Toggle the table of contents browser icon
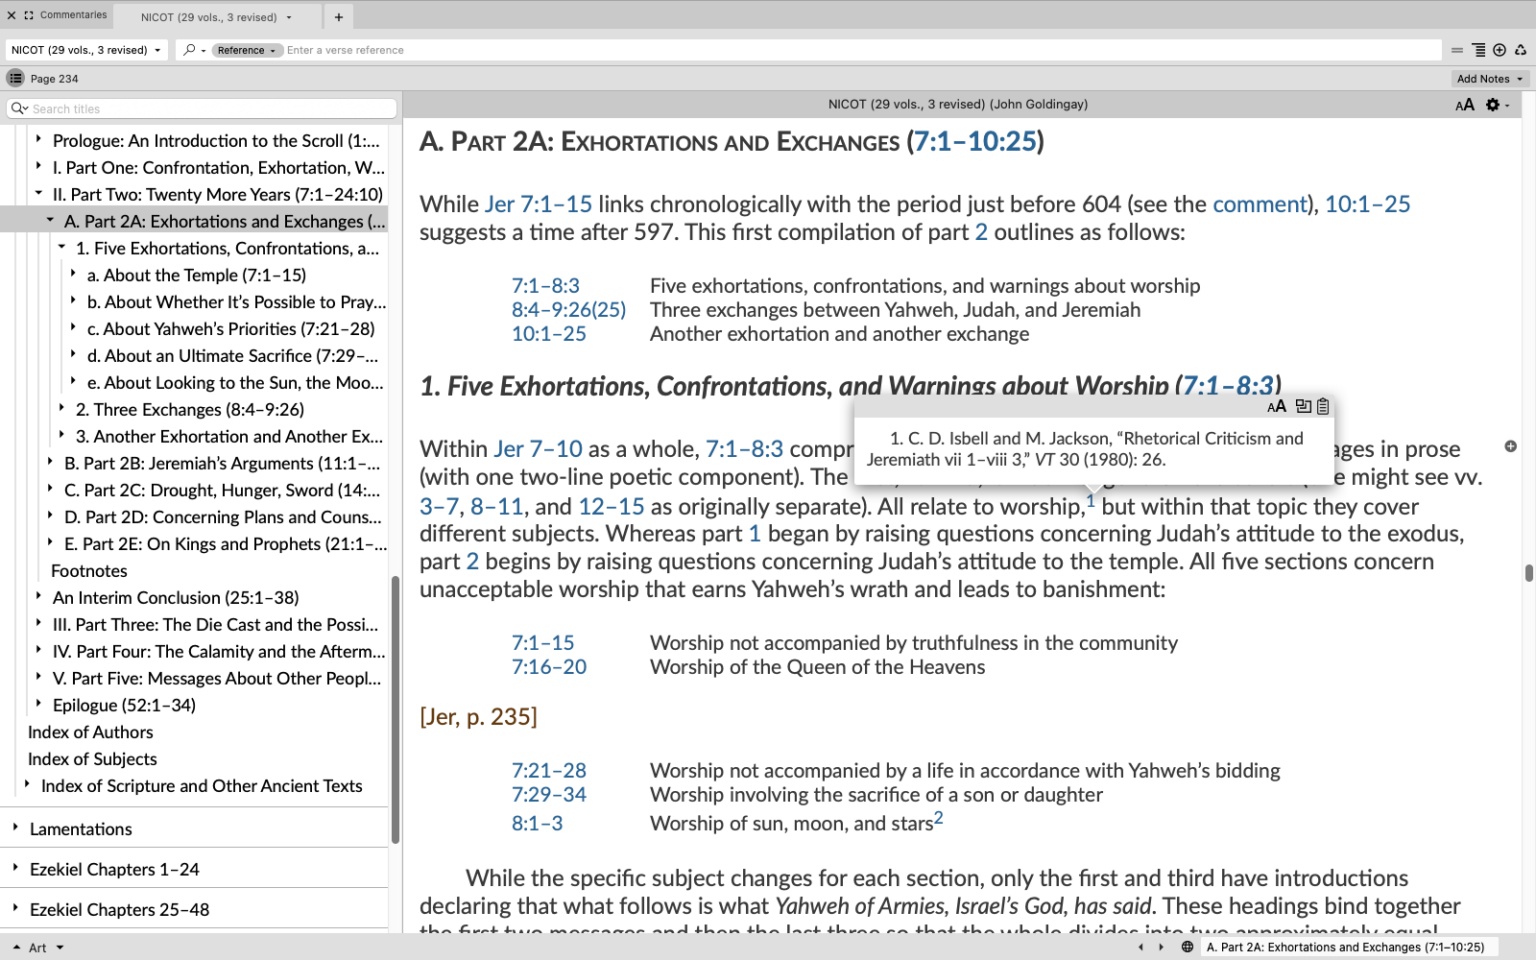1536x960 pixels. point(15,78)
